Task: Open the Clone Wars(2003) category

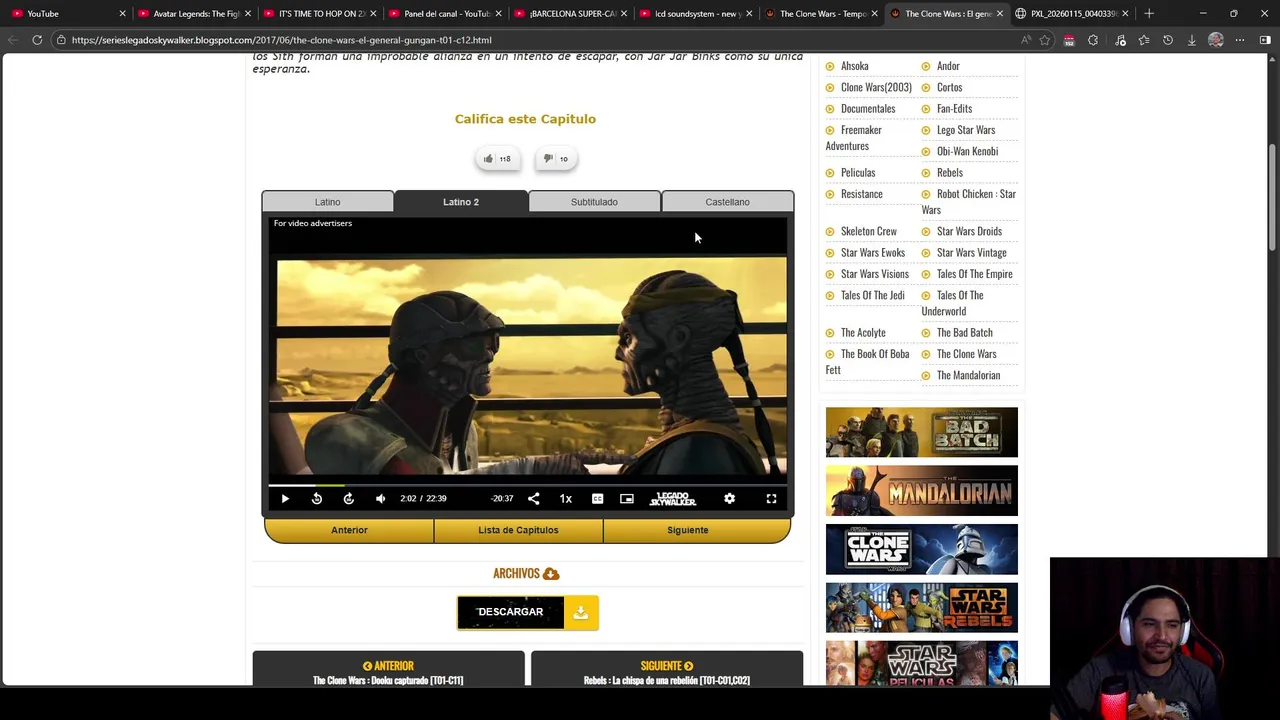Action: tap(876, 87)
